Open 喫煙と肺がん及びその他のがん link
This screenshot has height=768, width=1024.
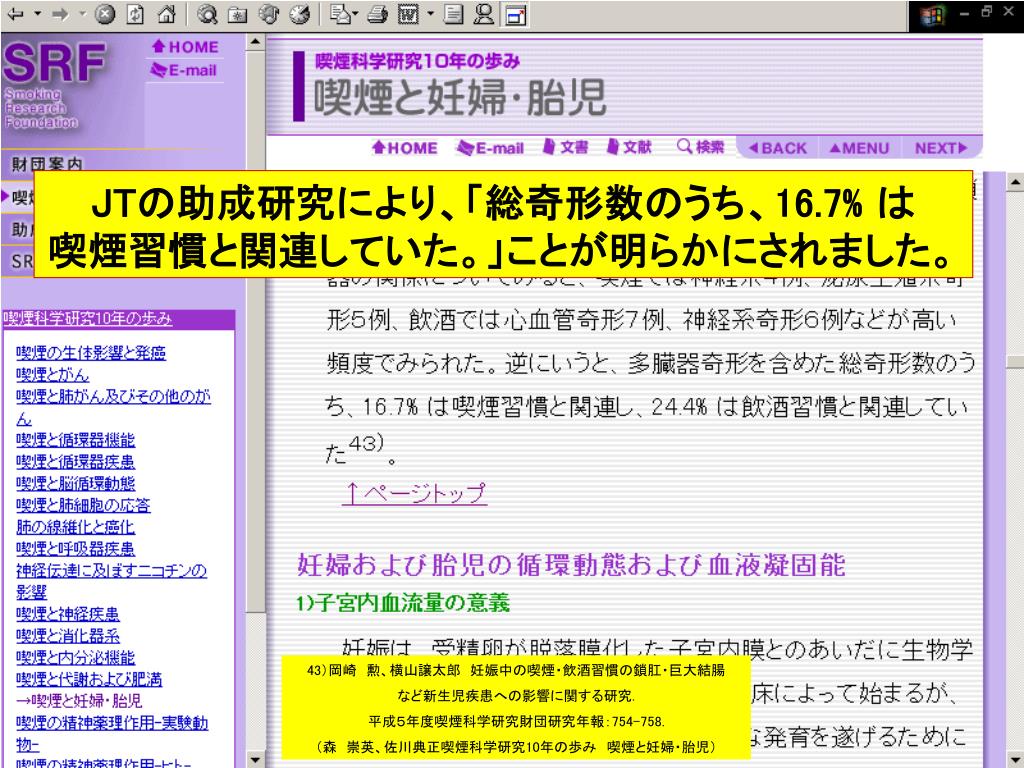point(113,407)
